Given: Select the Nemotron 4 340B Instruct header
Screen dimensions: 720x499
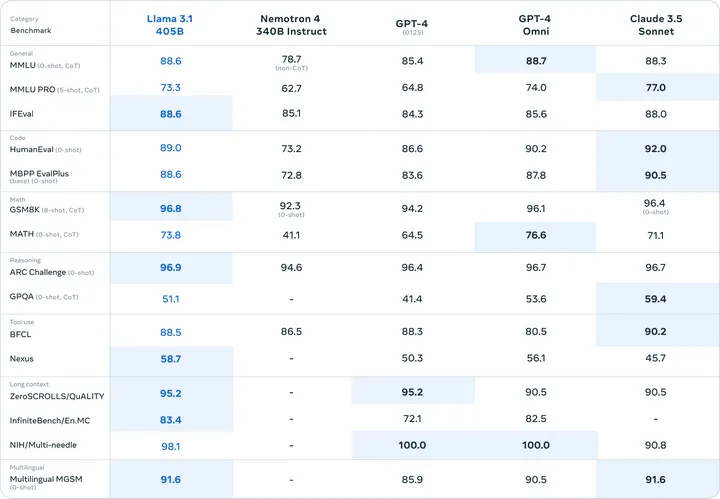Looking at the screenshot, I should coord(292,25).
